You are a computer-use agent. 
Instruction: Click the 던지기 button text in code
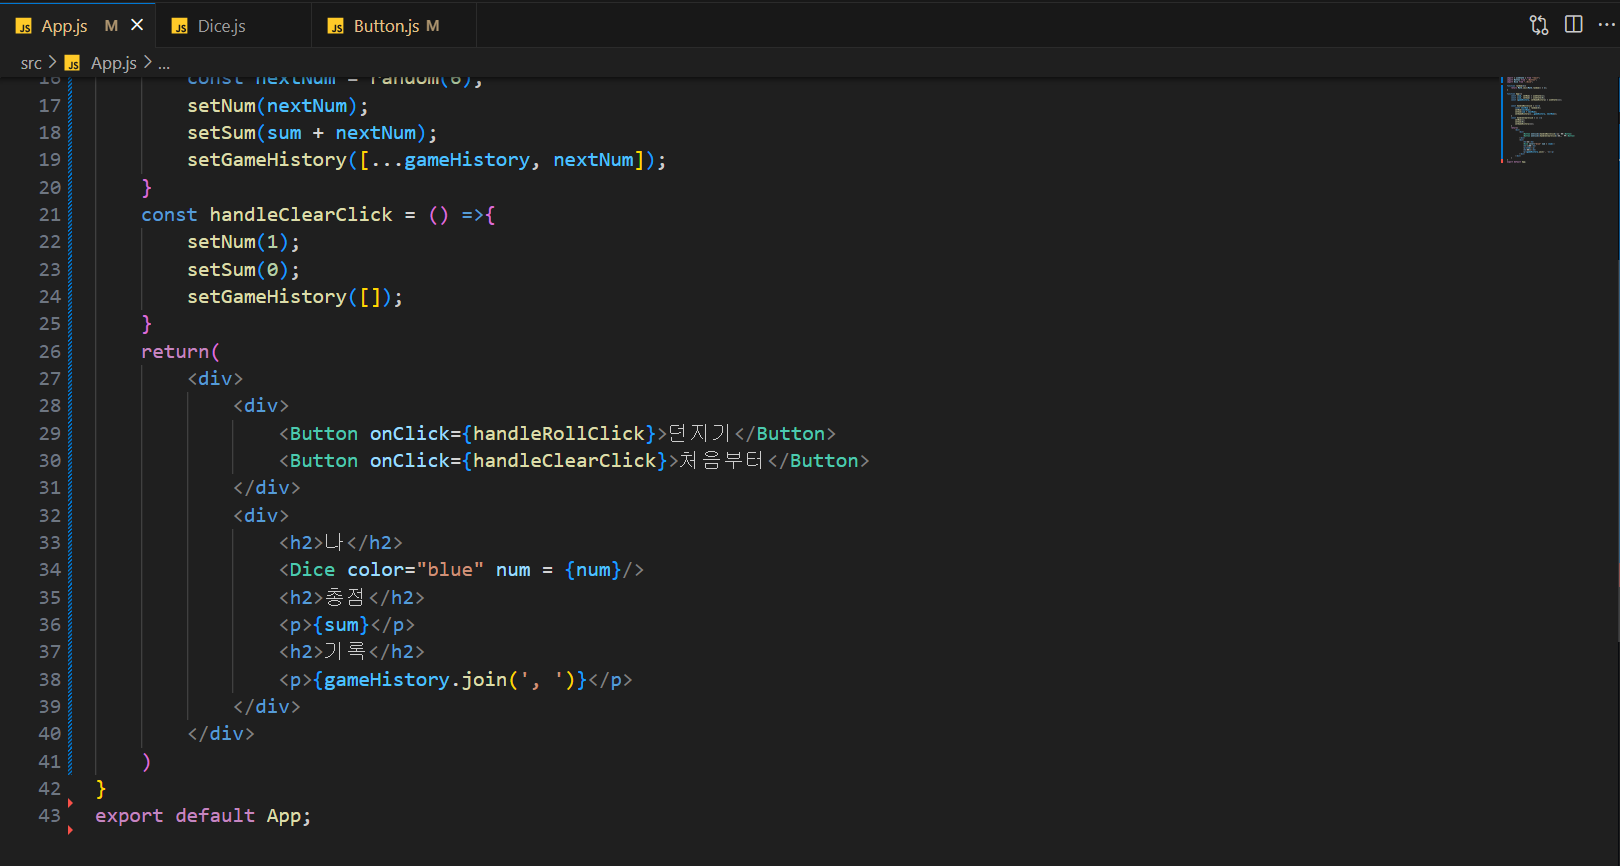[700, 434]
